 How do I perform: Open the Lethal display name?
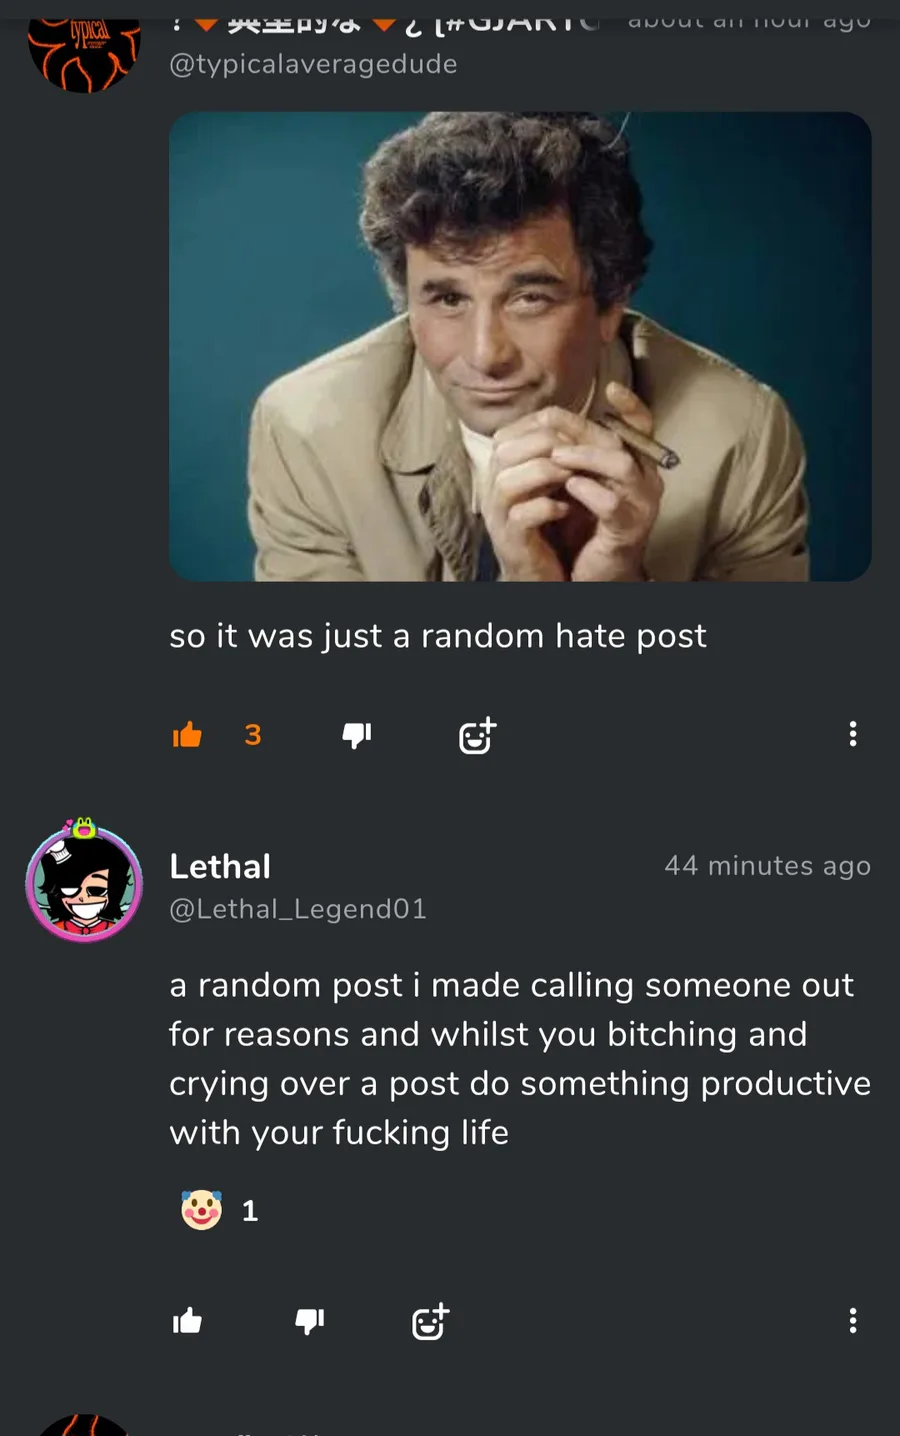[220, 866]
